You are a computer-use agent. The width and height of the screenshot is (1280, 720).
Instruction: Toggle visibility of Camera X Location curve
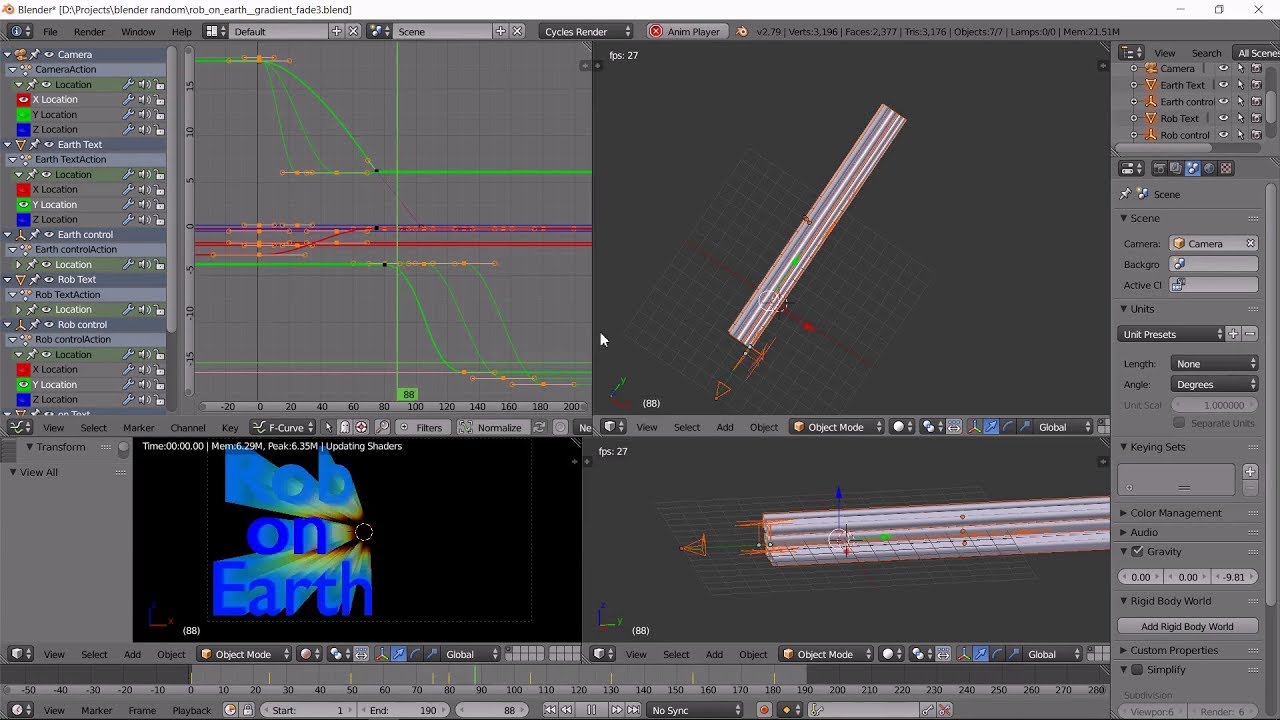pyautogui.click(x=23, y=99)
